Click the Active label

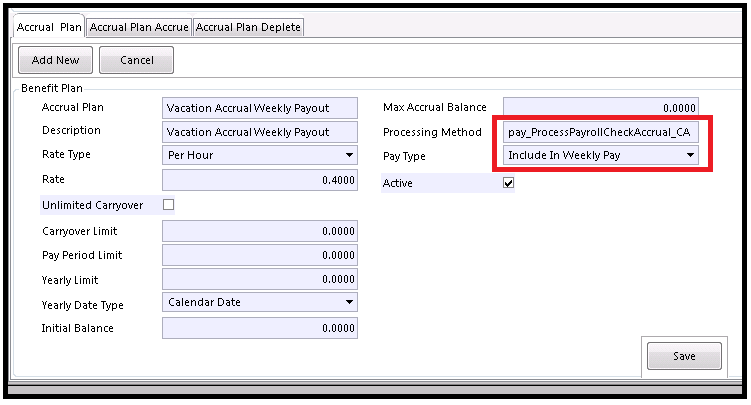398,183
